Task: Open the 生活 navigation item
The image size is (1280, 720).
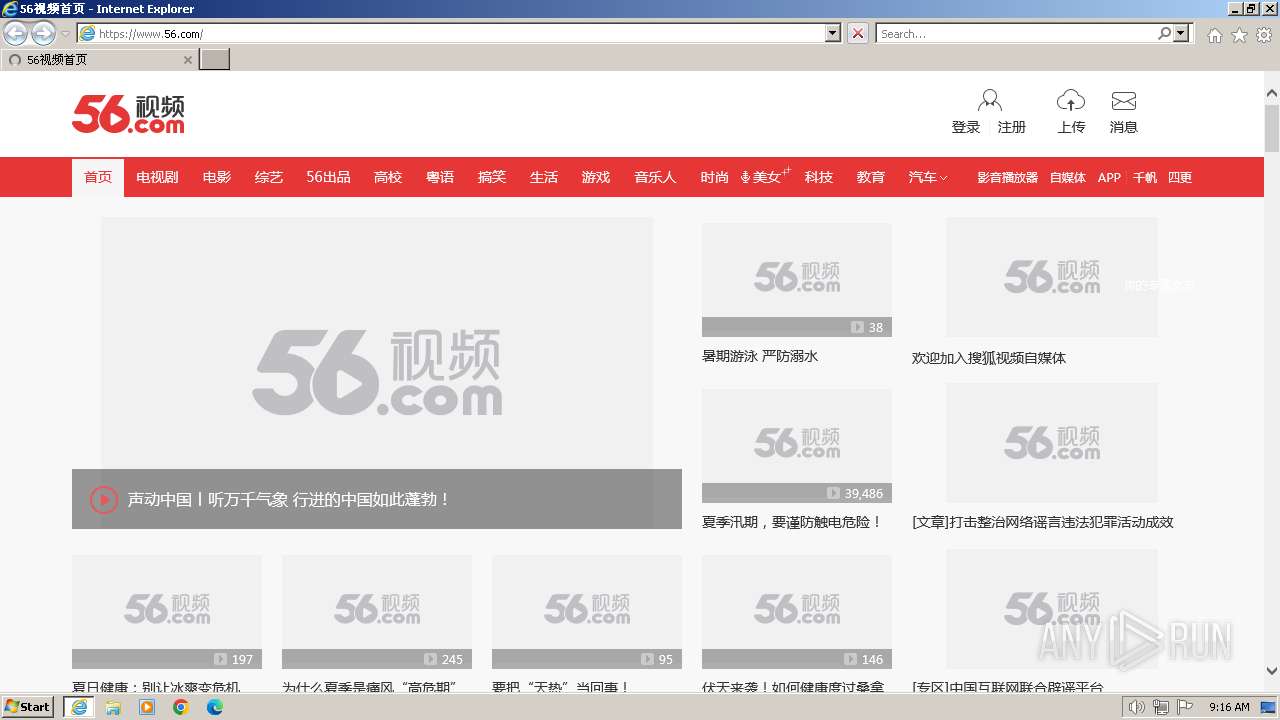Action: [544, 177]
